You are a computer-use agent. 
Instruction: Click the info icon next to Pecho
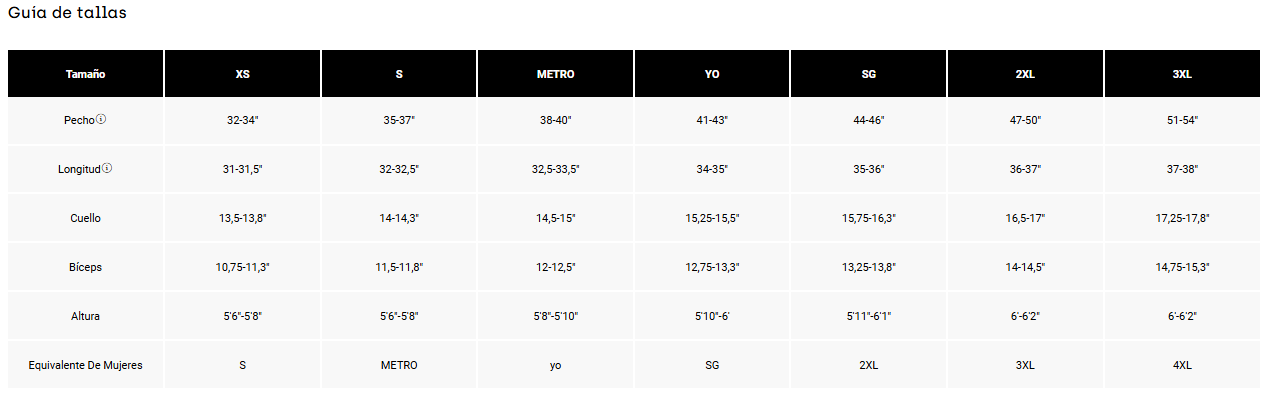coord(101,120)
